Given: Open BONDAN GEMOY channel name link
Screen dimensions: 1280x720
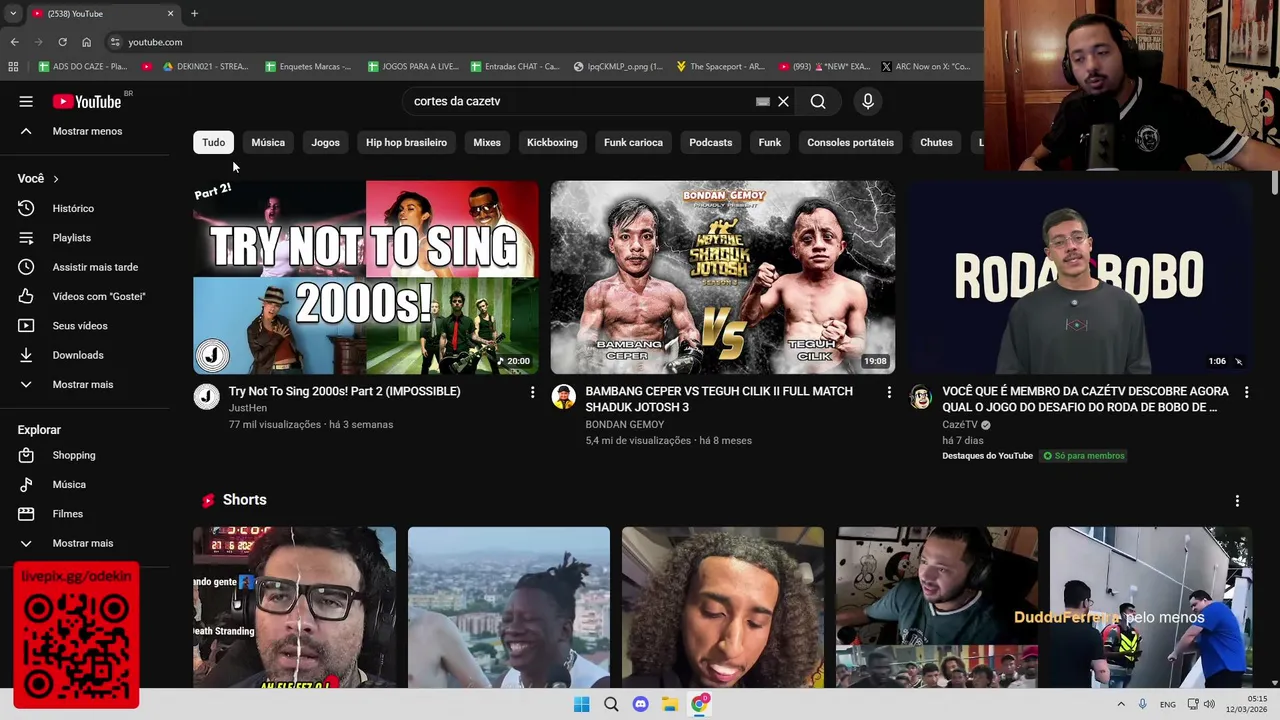Looking at the screenshot, I should [625, 424].
